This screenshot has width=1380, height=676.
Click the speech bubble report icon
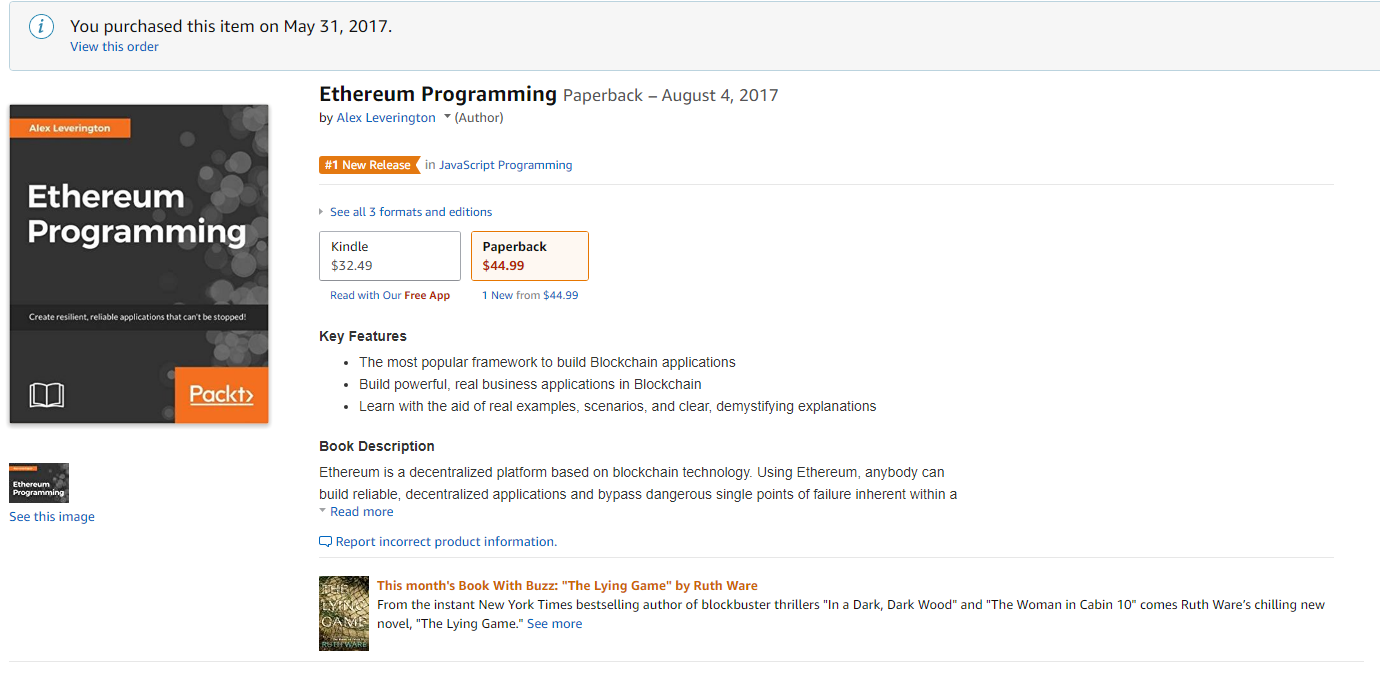[x=325, y=542]
